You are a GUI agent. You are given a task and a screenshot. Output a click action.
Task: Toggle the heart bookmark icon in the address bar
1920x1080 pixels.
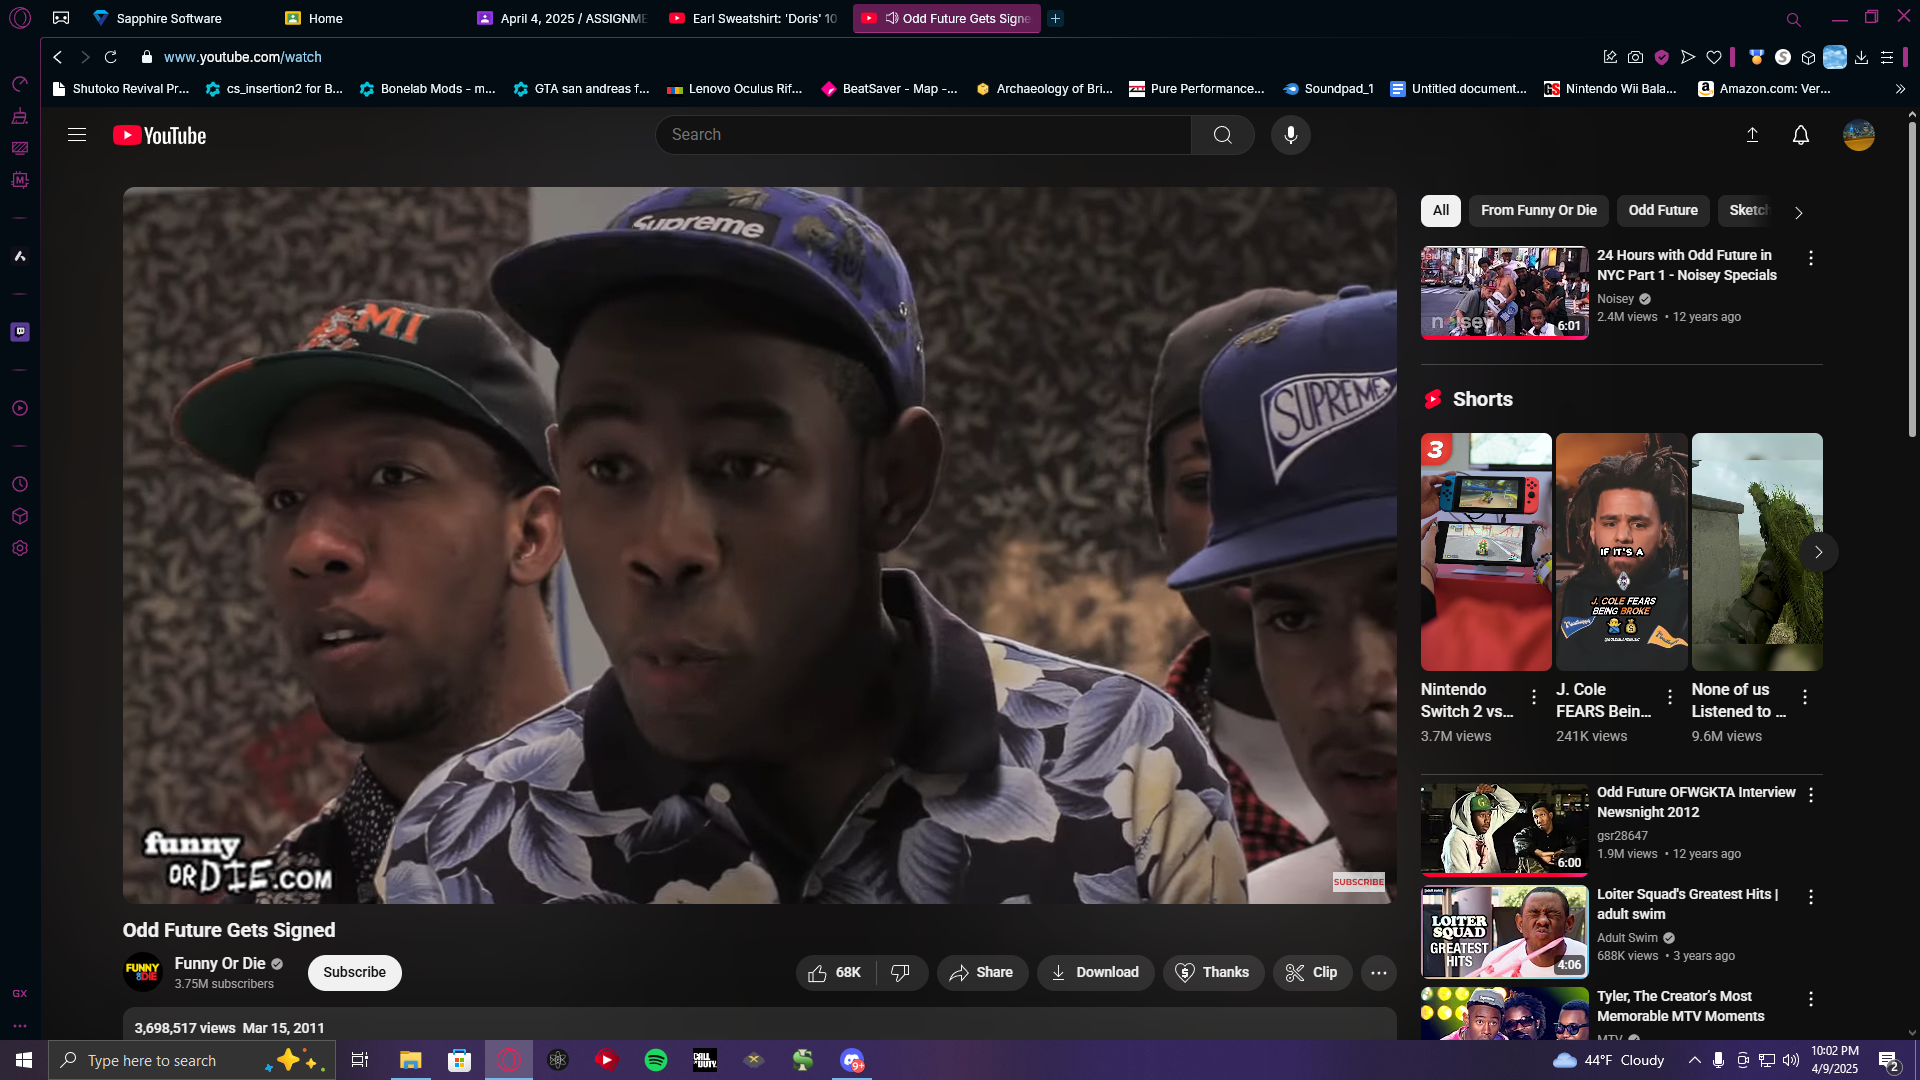[x=1714, y=57]
